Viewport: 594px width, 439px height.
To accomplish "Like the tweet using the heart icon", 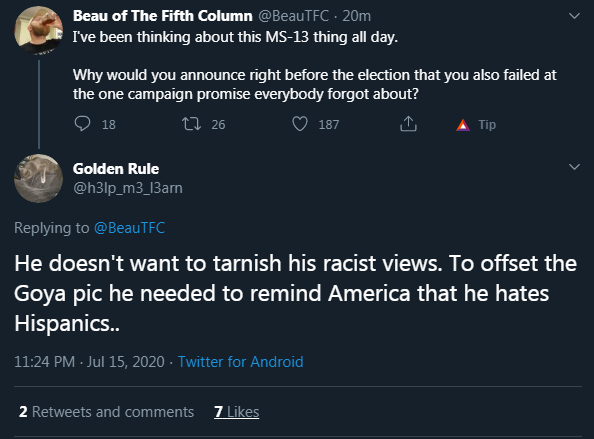I will tap(300, 124).
